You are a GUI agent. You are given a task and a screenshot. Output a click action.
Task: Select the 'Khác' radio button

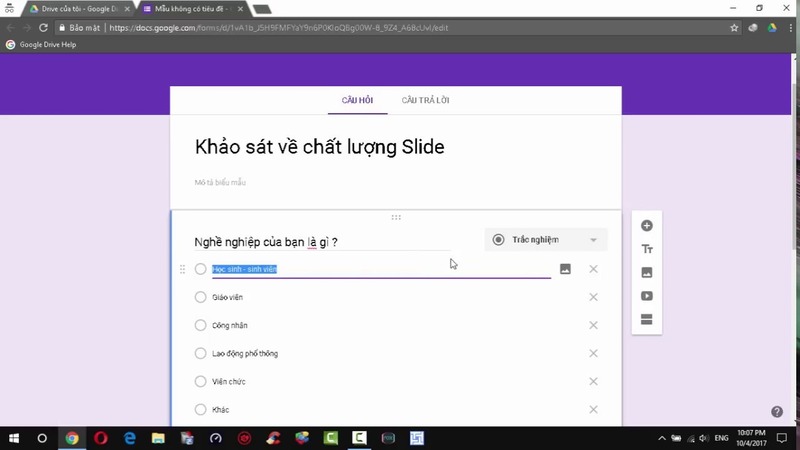click(x=201, y=409)
